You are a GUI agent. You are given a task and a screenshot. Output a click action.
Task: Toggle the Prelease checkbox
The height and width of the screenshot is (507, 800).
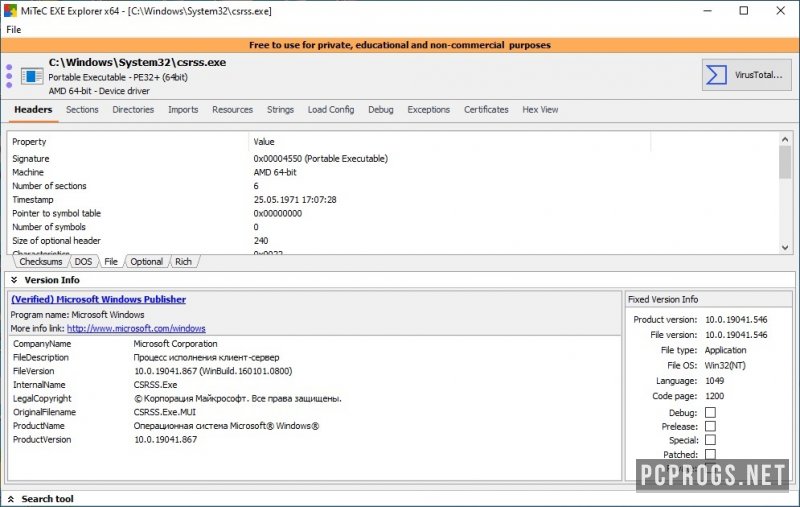[710, 426]
